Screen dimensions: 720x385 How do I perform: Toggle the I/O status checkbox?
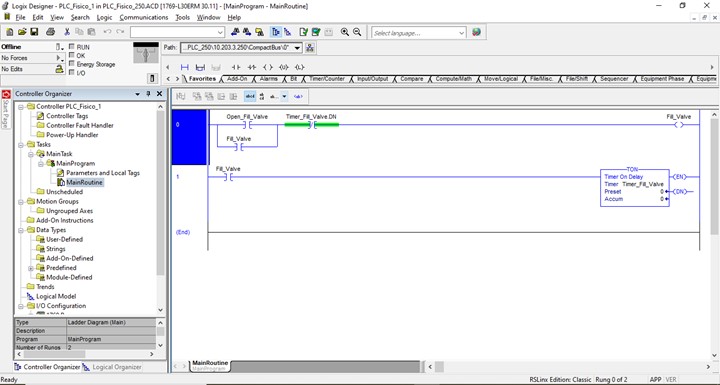pyautogui.click(x=71, y=73)
